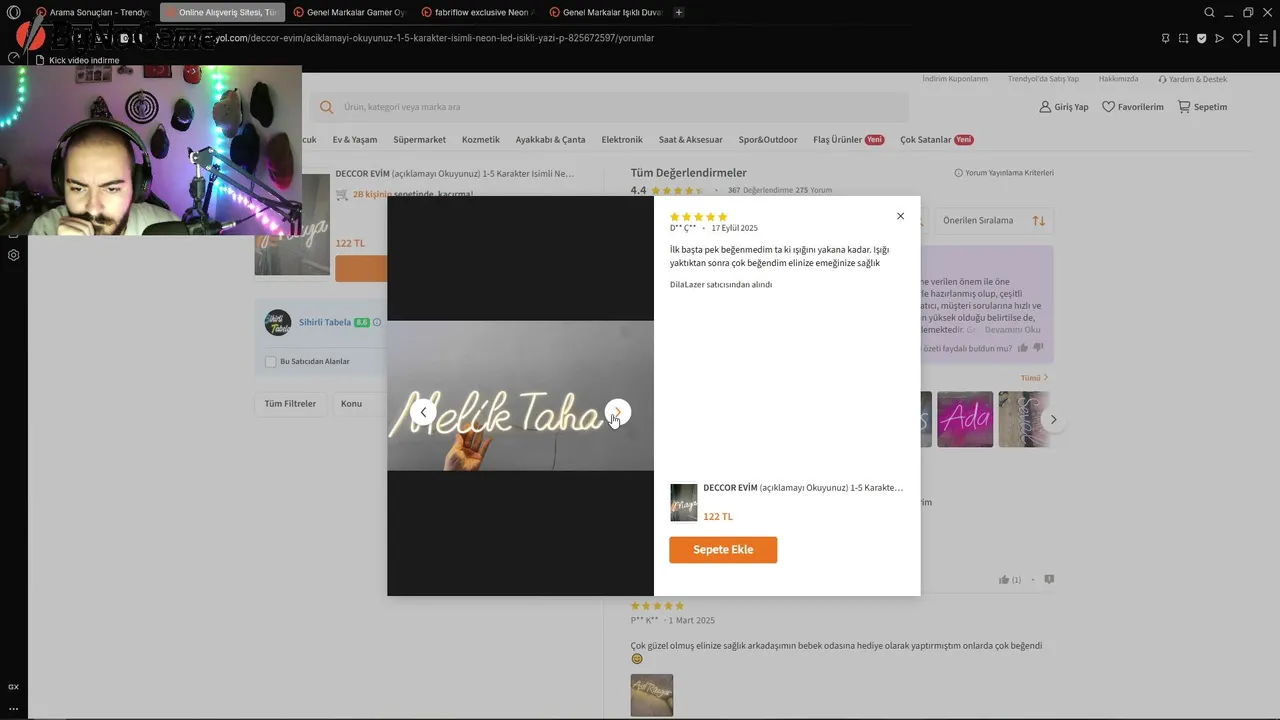
Task: Open the Çok Satanlar category
Action: pyautogui.click(x=937, y=140)
